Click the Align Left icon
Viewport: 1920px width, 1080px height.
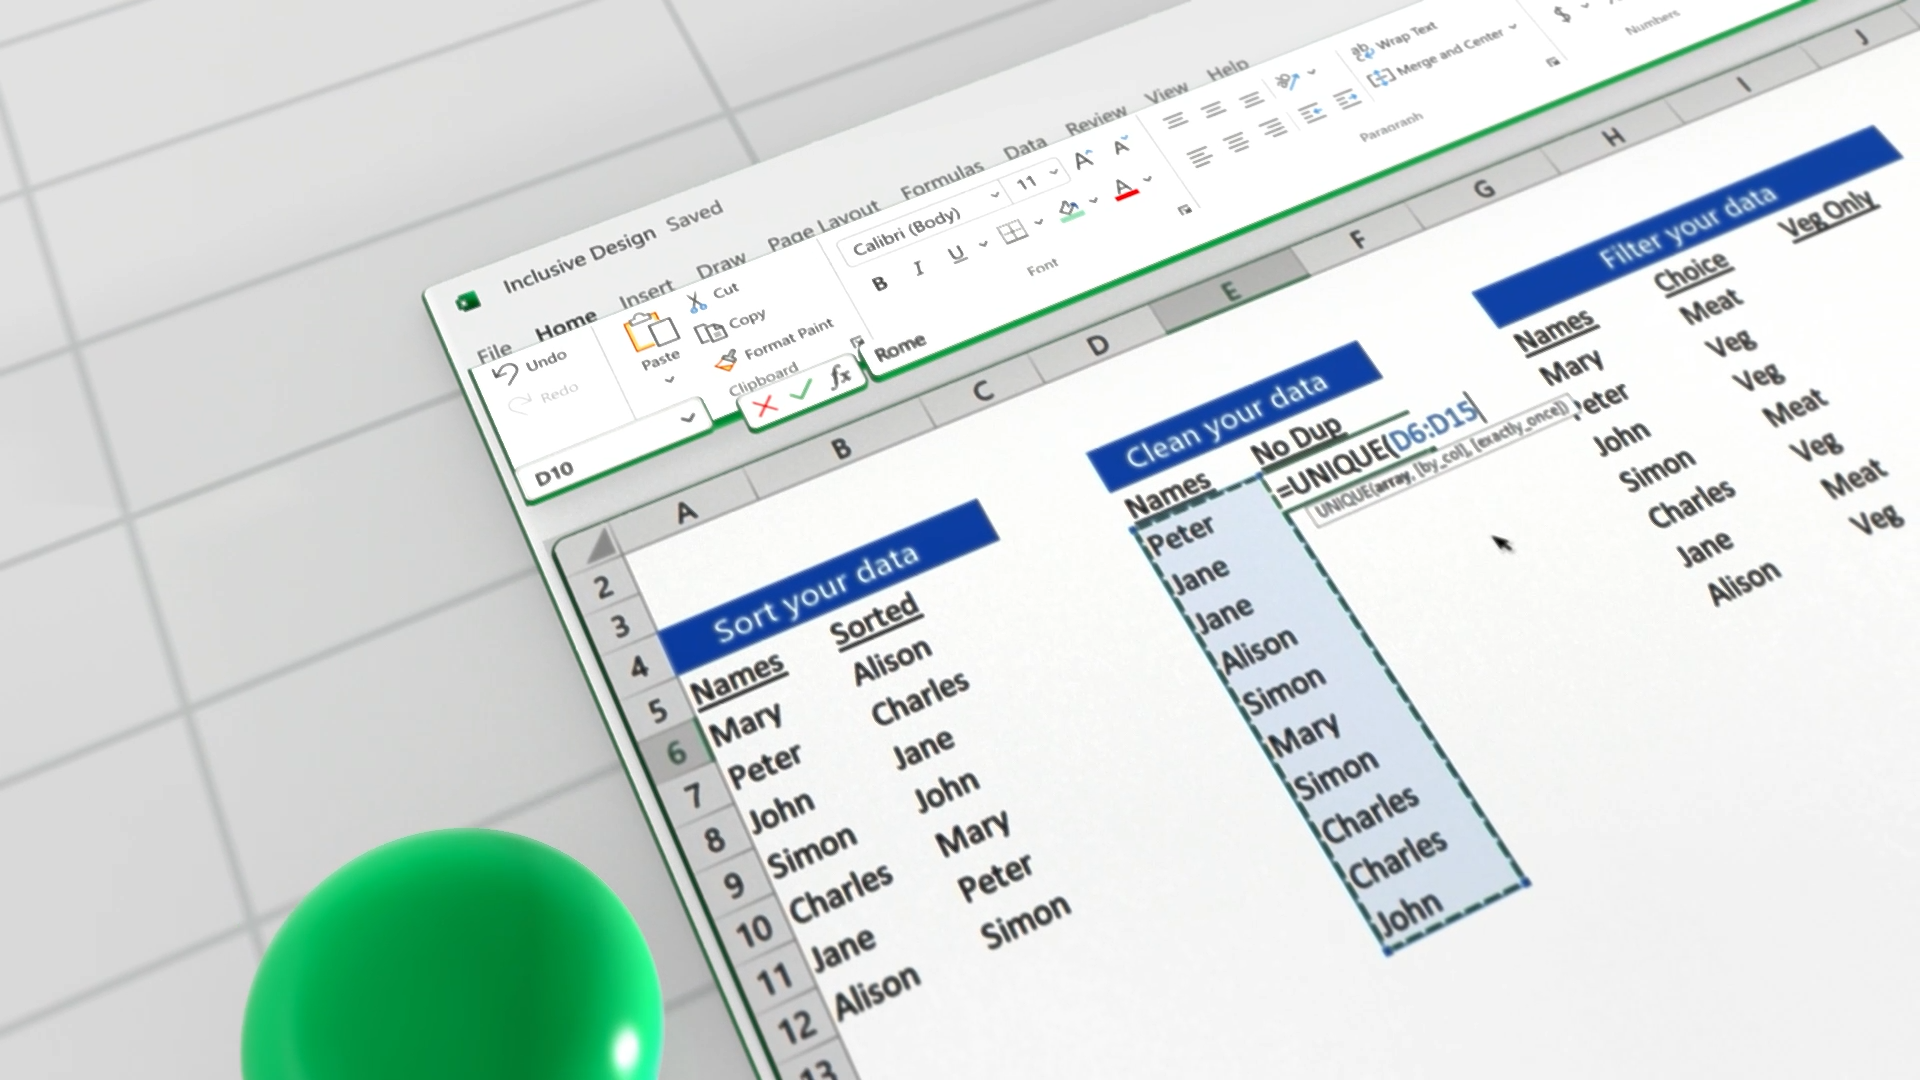point(1199,157)
